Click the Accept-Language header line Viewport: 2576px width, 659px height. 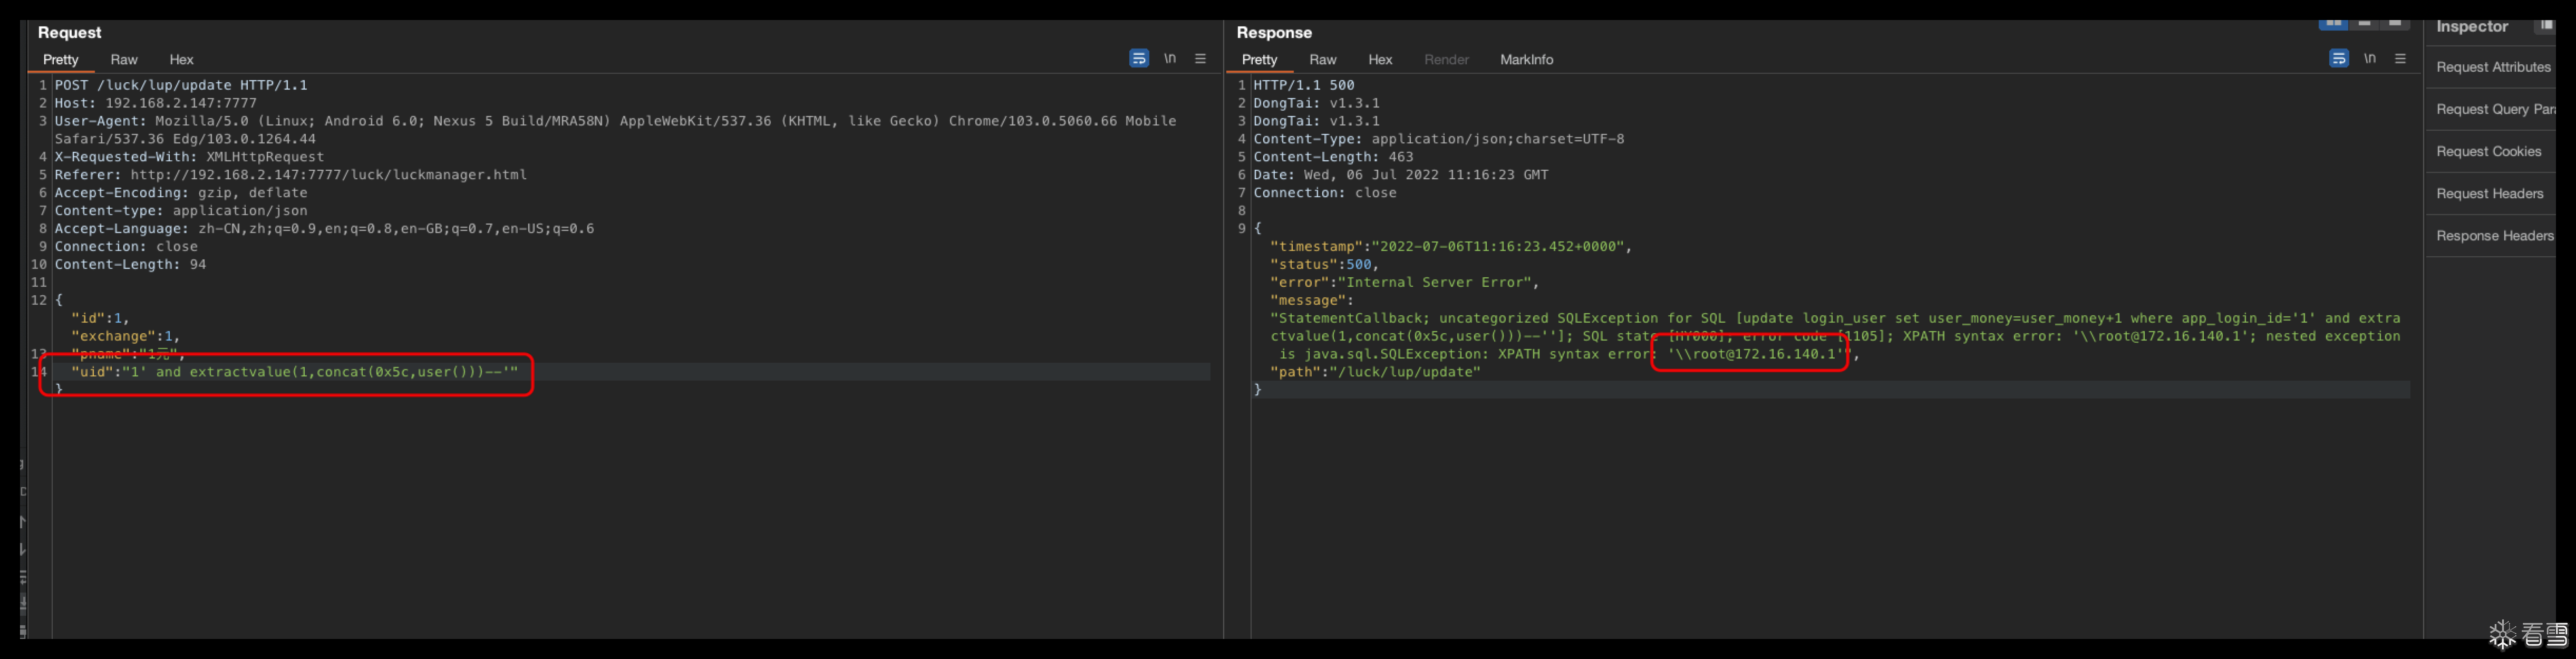coord(324,229)
